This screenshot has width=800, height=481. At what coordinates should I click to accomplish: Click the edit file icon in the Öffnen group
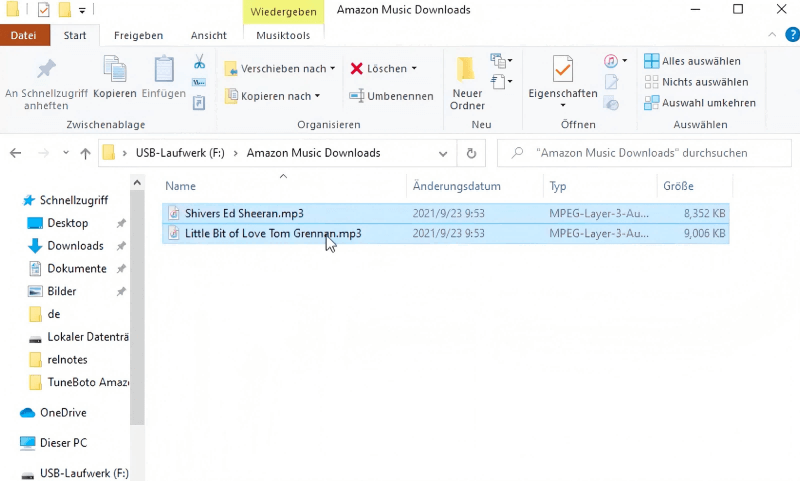point(611,82)
